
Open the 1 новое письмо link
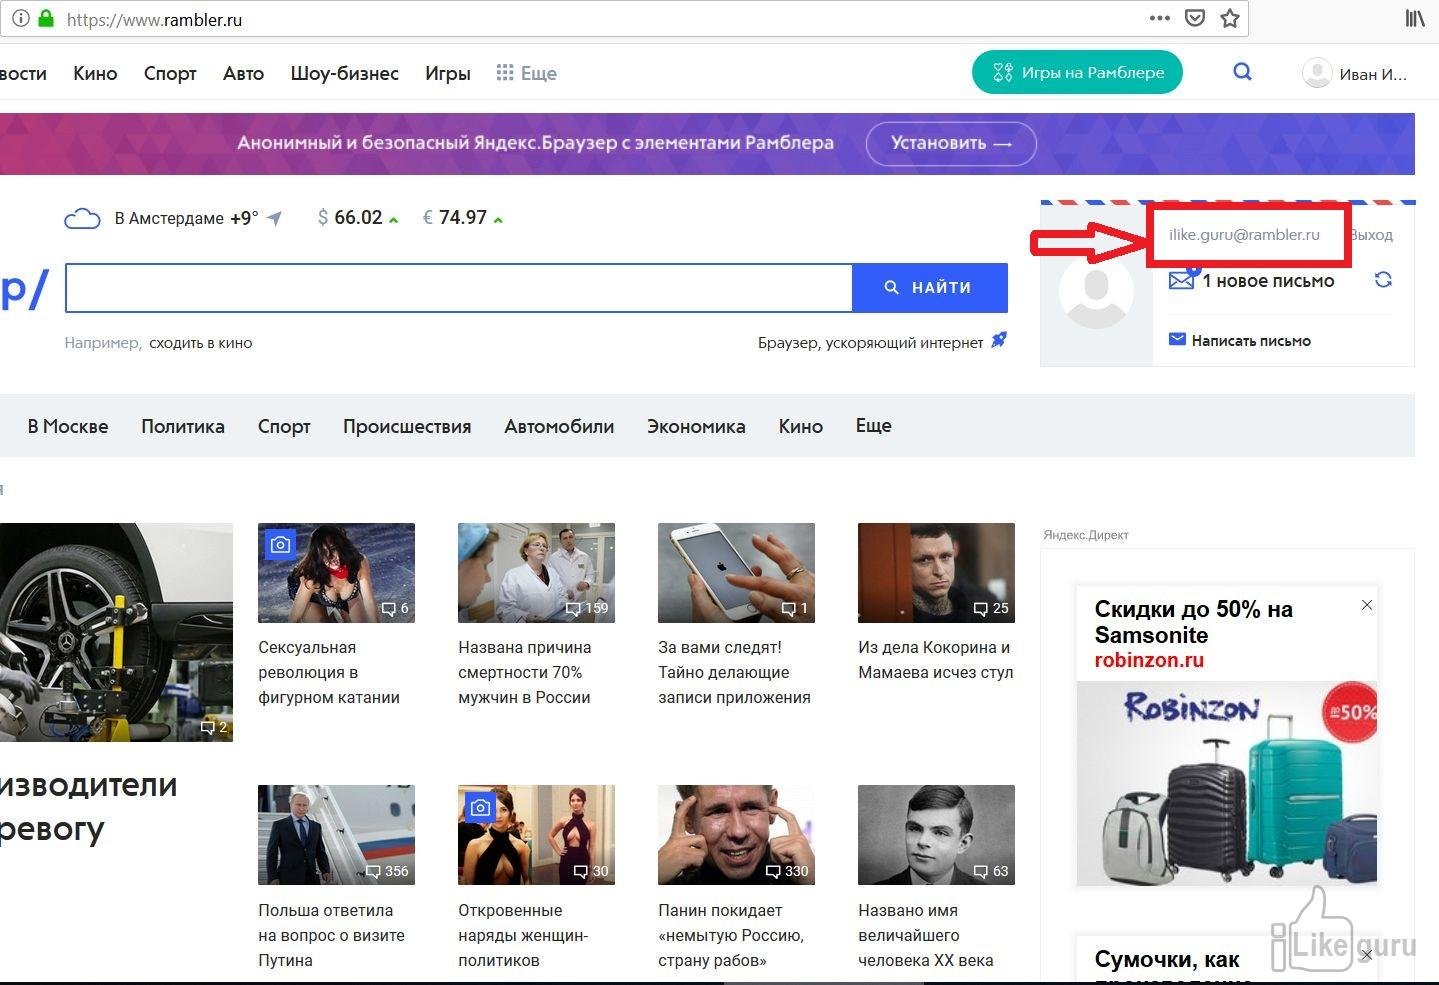click(1268, 281)
